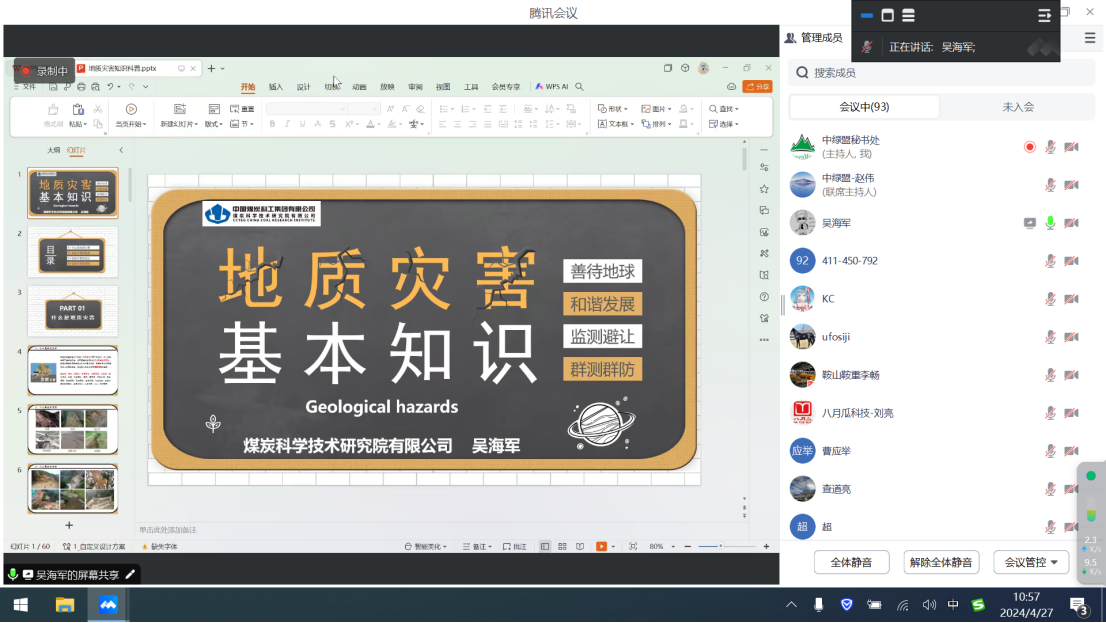
Task: Toggle microphone for 中绿盟秘书处
Action: click(1050, 147)
